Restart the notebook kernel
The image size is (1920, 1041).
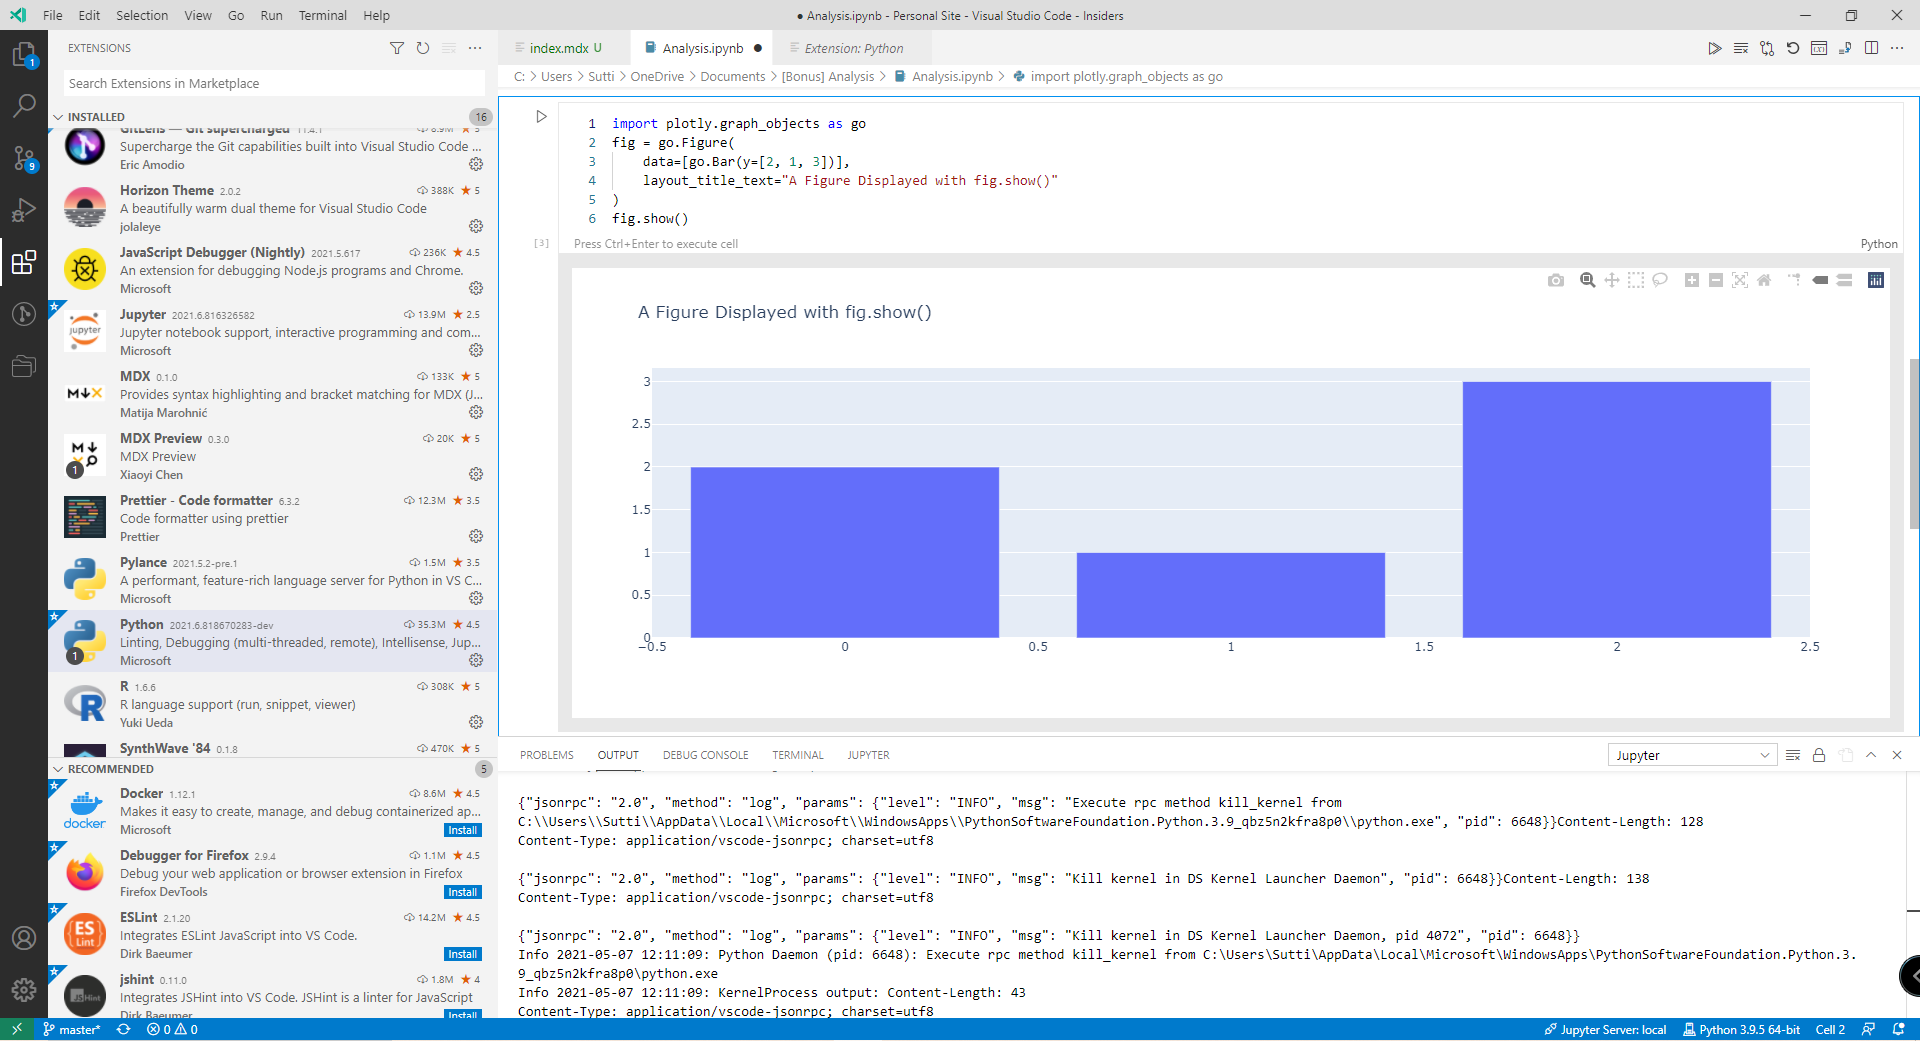(x=1793, y=48)
